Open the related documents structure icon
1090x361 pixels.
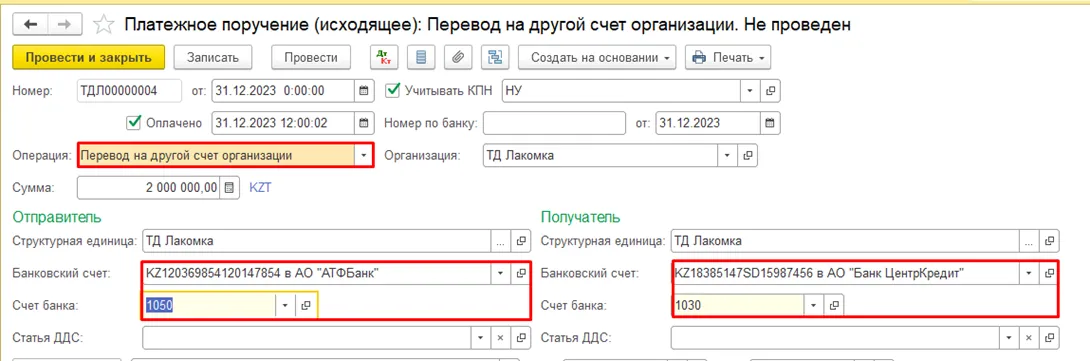[496, 58]
